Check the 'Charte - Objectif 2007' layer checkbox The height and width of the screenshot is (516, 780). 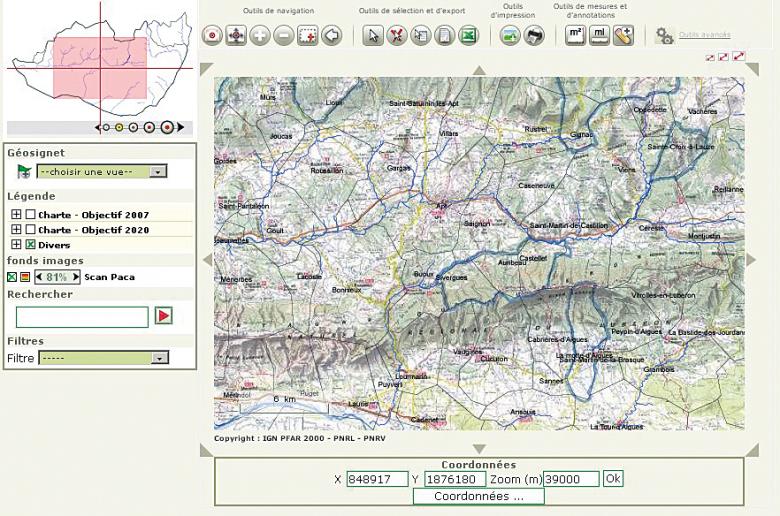click(x=30, y=214)
